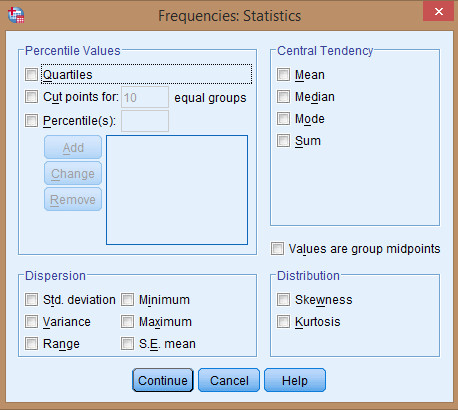This screenshot has height=410, width=458.
Task: Click the Remove button
Action: click(73, 199)
